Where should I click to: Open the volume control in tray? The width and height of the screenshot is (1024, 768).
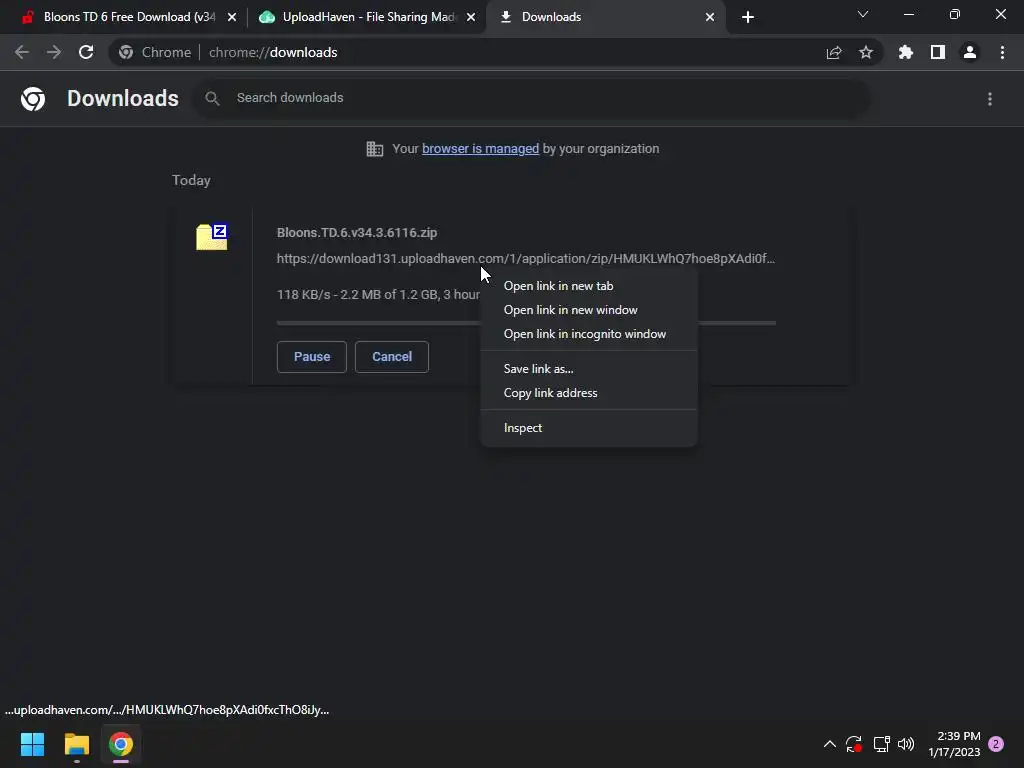tap(906, 744)
